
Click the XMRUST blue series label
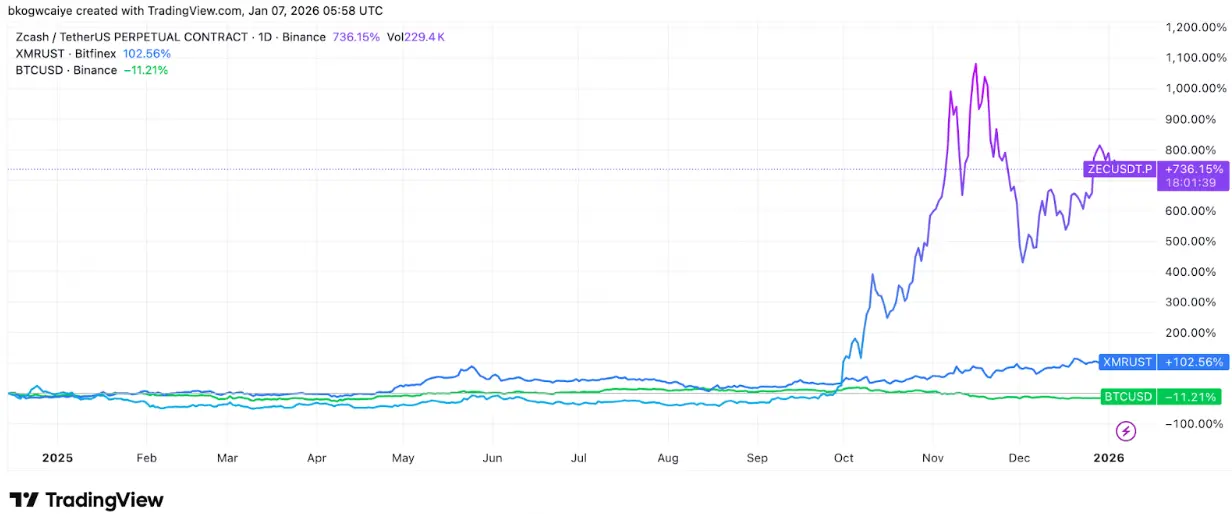[1126, 362]
